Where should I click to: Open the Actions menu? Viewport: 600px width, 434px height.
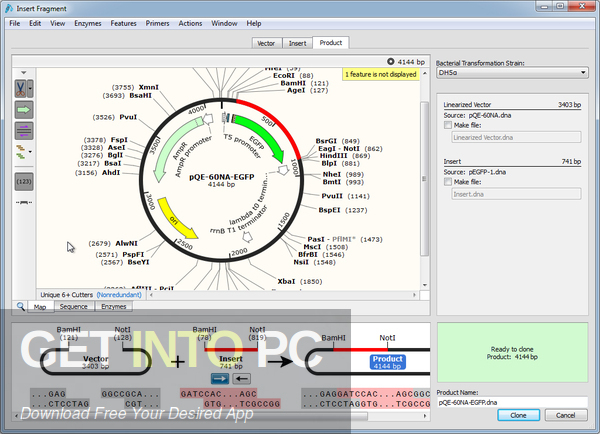pyautogui.click(x=190, y=23)
